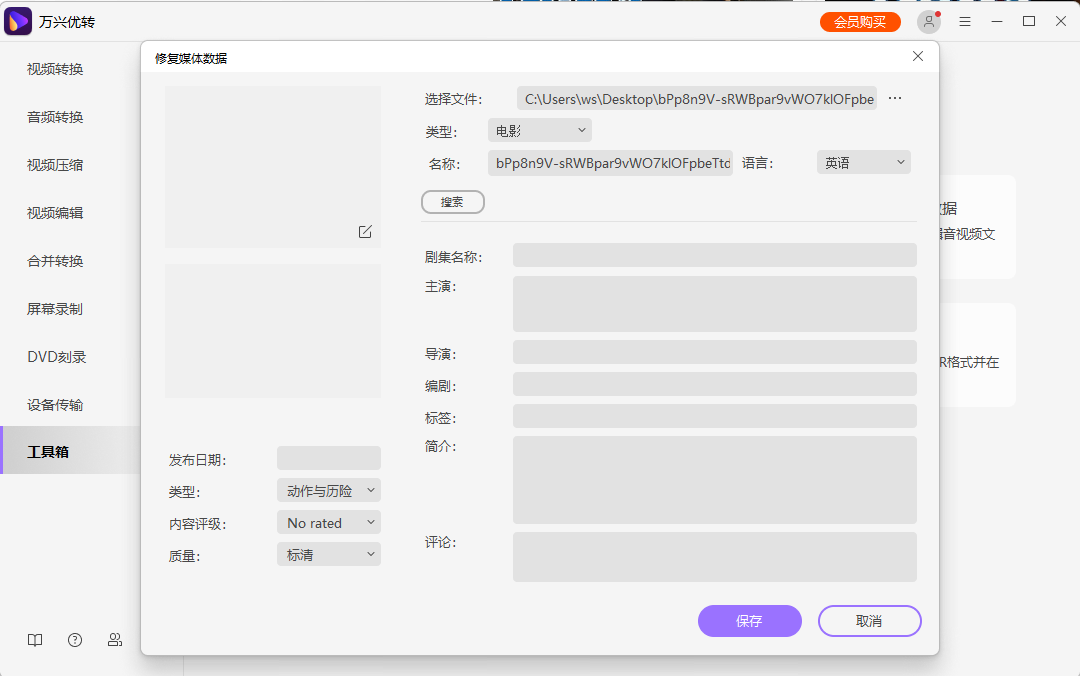The width and height of the screenshot is (1080, 676).
Task: Click the edit pencil on the poster thumbnail
Action: pos(364,231)
